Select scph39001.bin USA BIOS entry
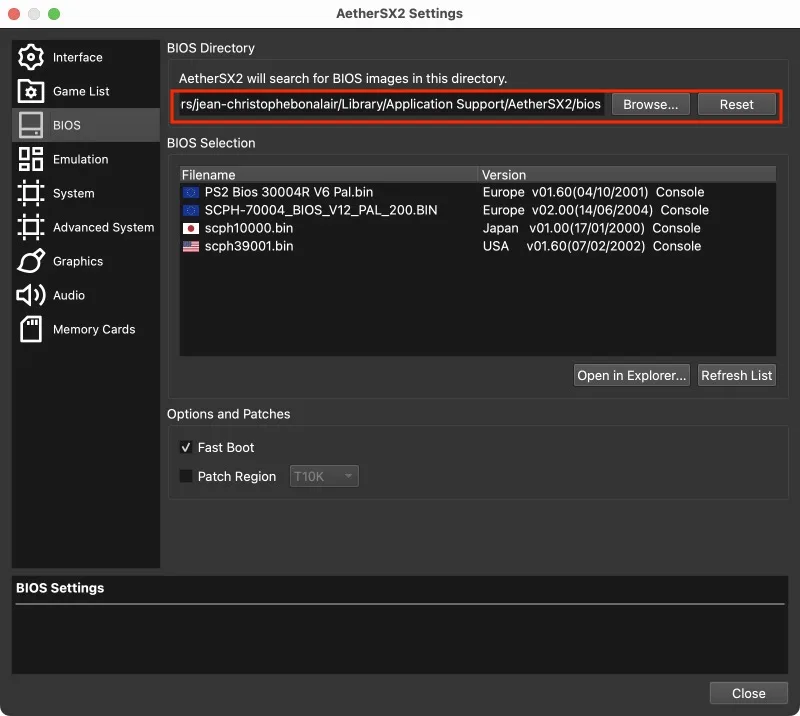This screenshot has width=800, height=716. pyautogui.click(x=250, y=246)
